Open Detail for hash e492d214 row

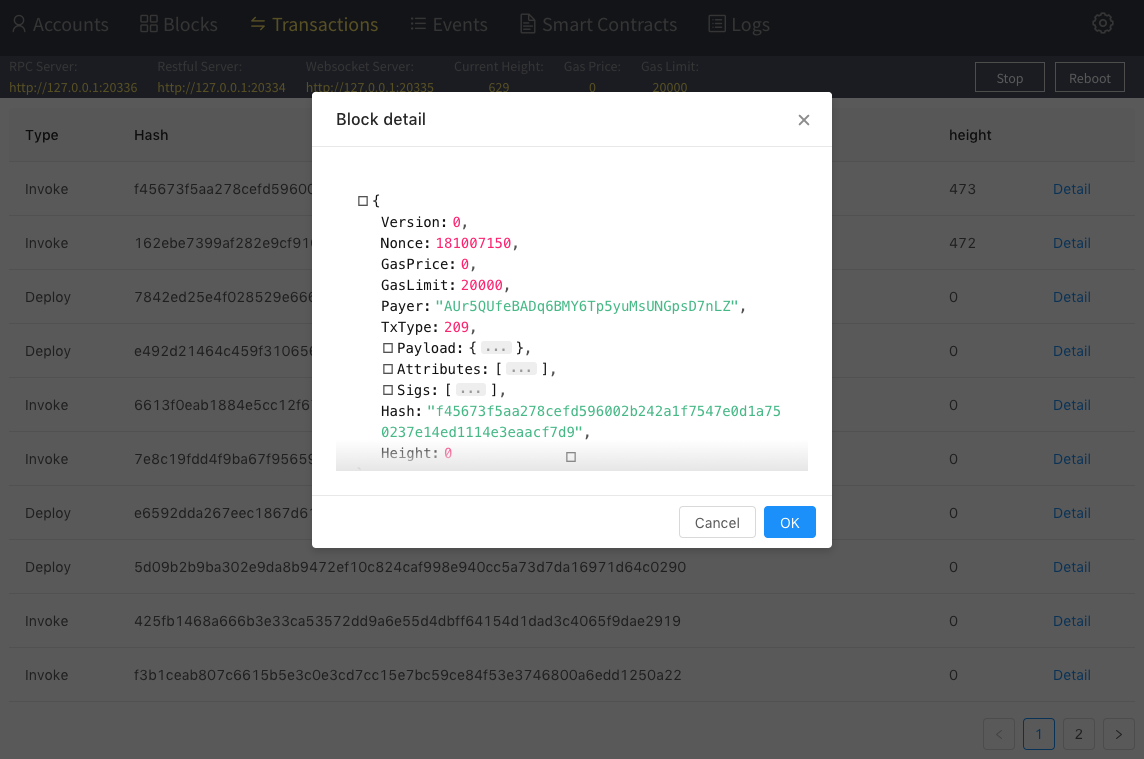(1071, 351)
